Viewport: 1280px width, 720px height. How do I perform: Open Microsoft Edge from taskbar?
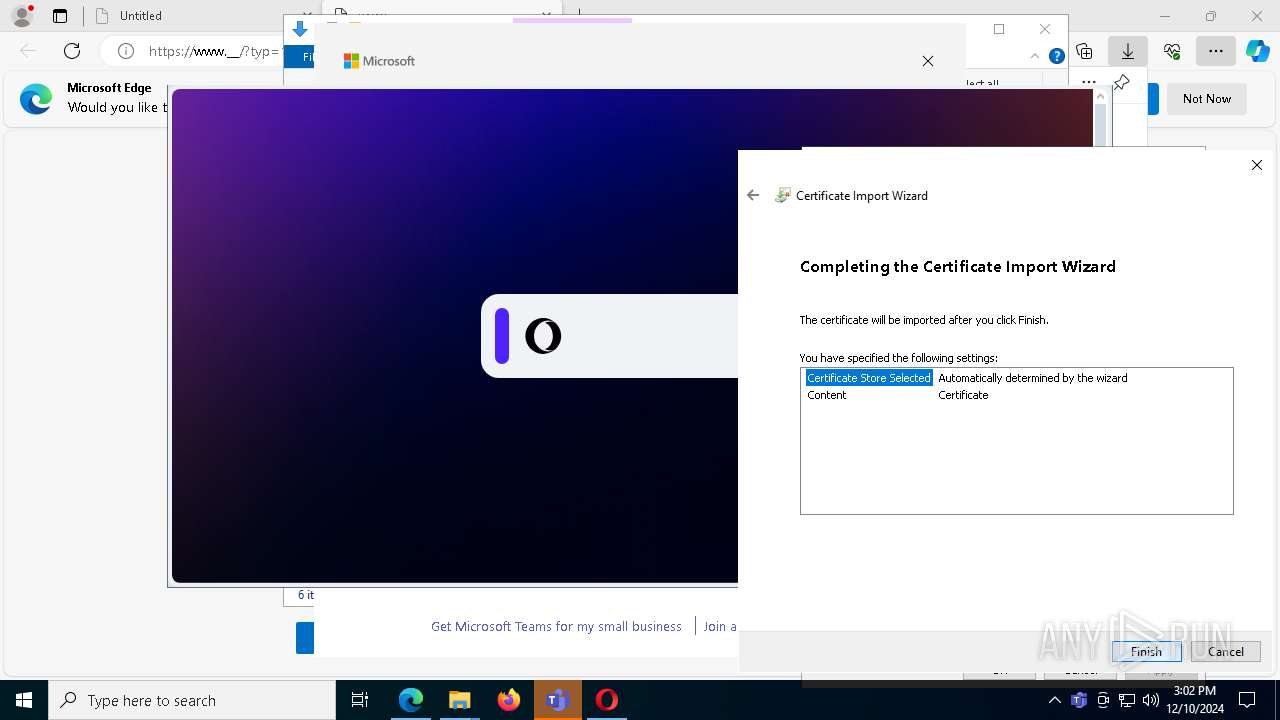pos(411,700)
